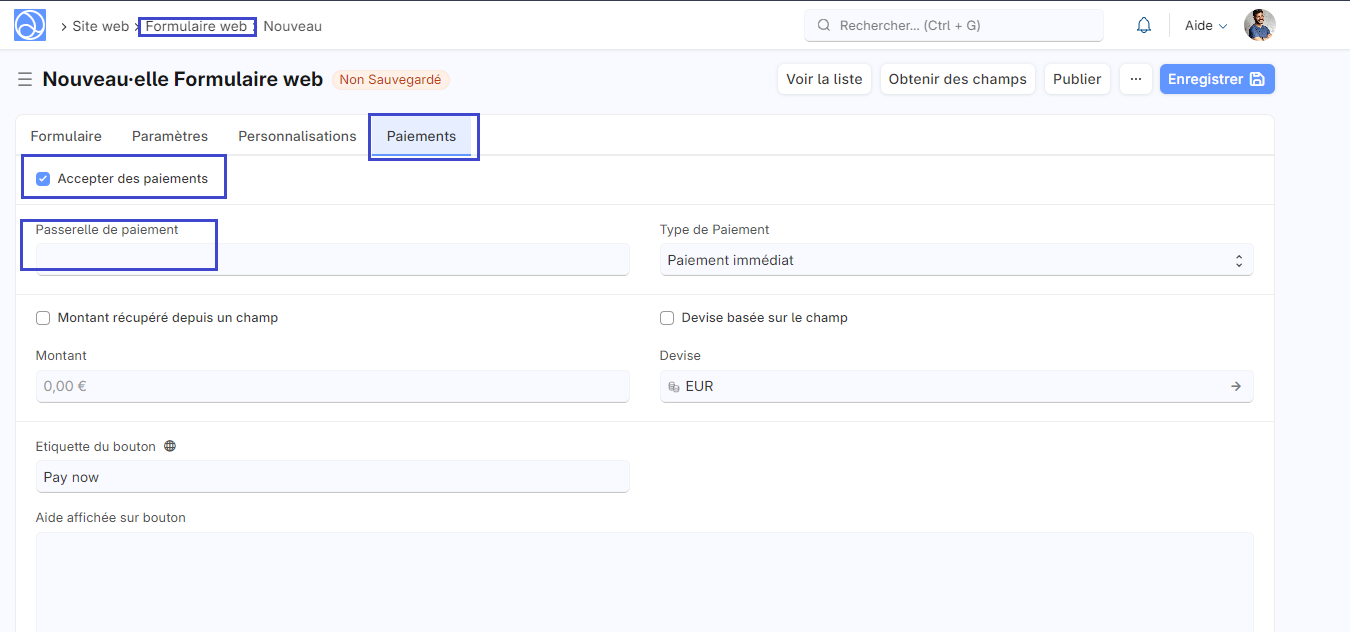This screenshot has width=1350, height=632.
Task: Open the three-dots more actions menu
Action: [x=1135, y=79]
